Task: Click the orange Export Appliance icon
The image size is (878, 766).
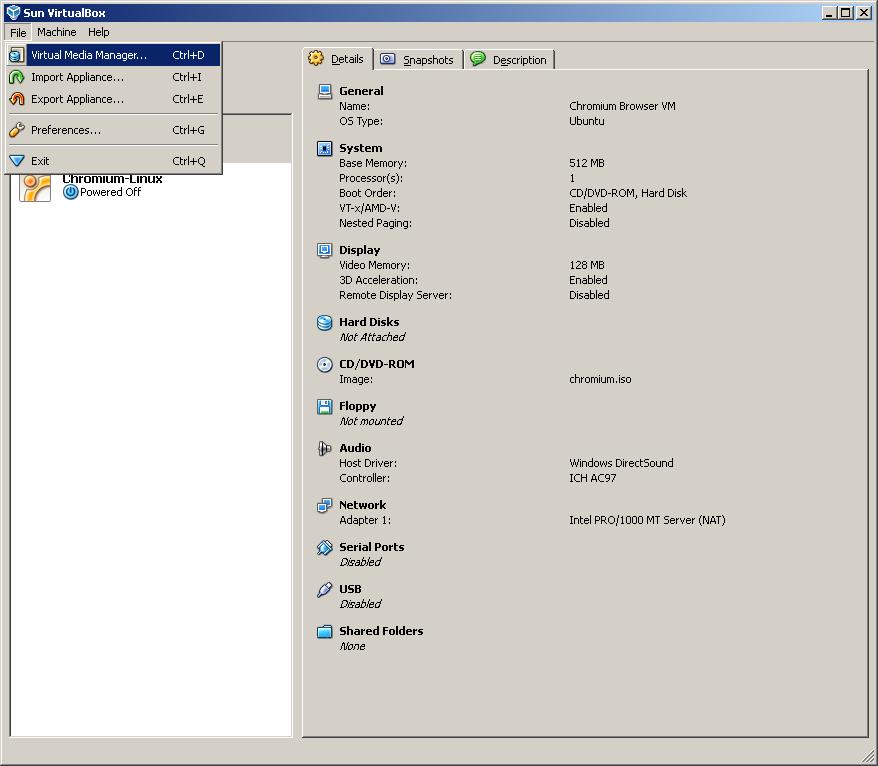Action: tap(17, 99)
